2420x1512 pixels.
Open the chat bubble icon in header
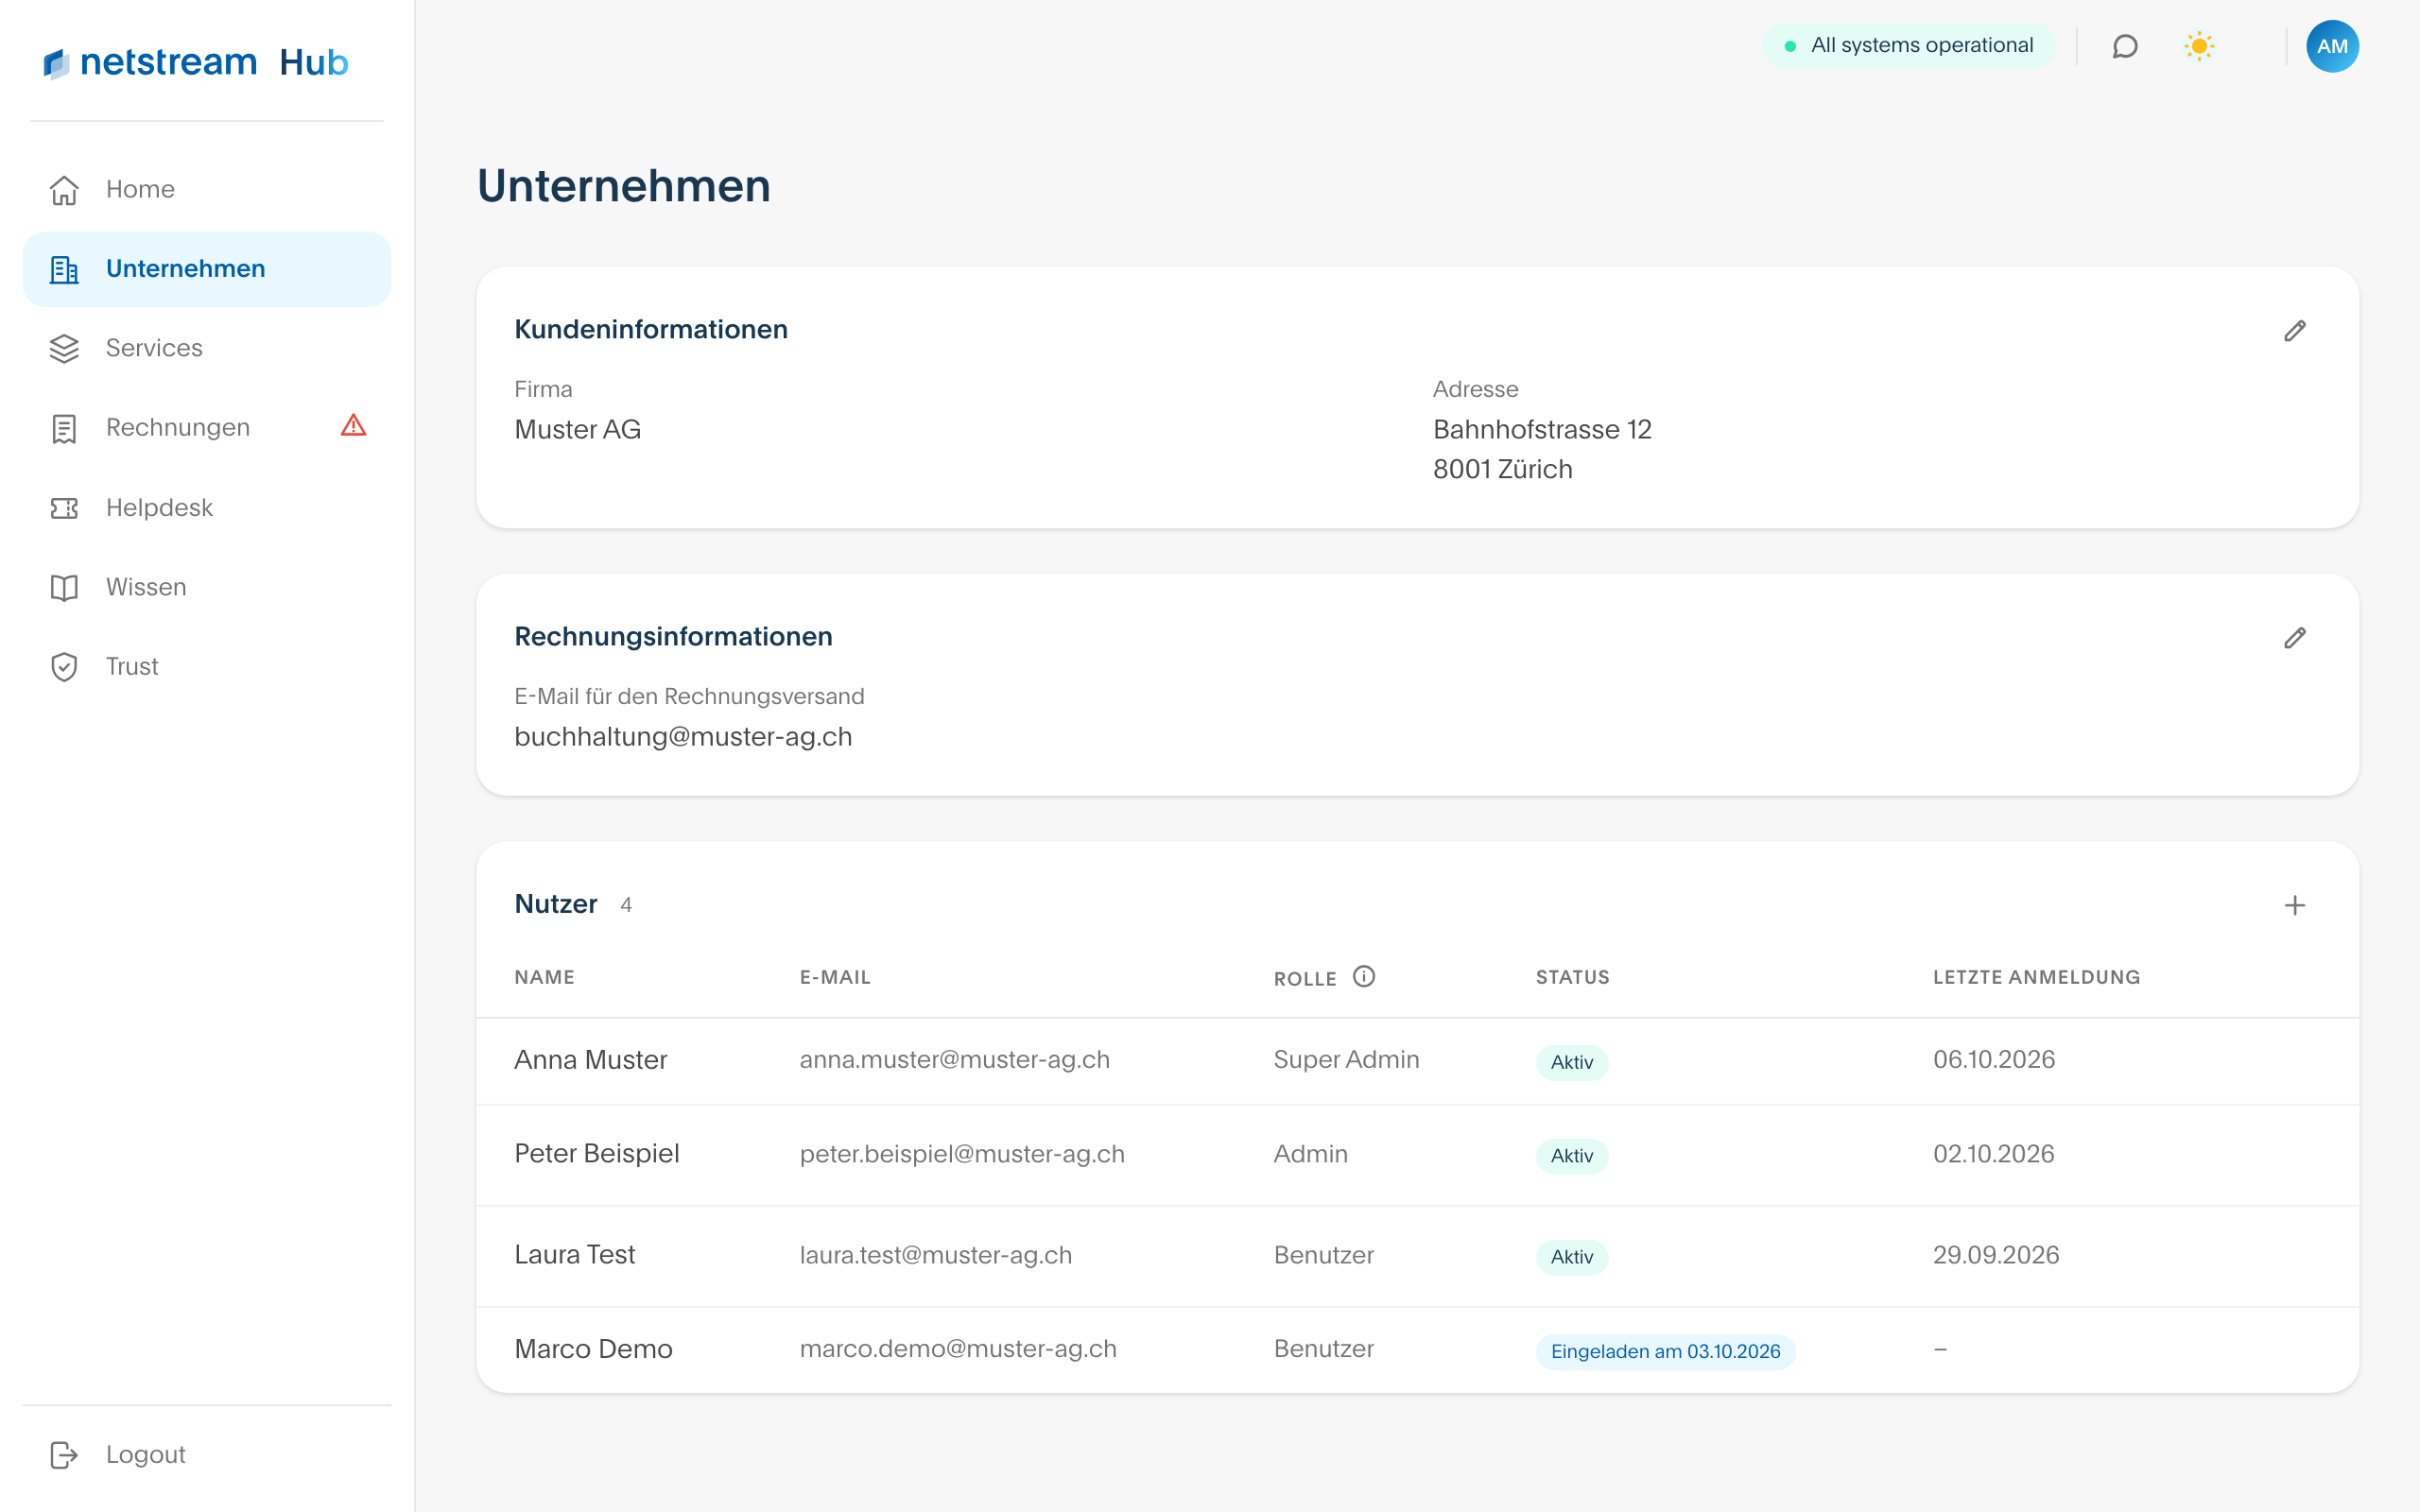tap(2125, 46)
